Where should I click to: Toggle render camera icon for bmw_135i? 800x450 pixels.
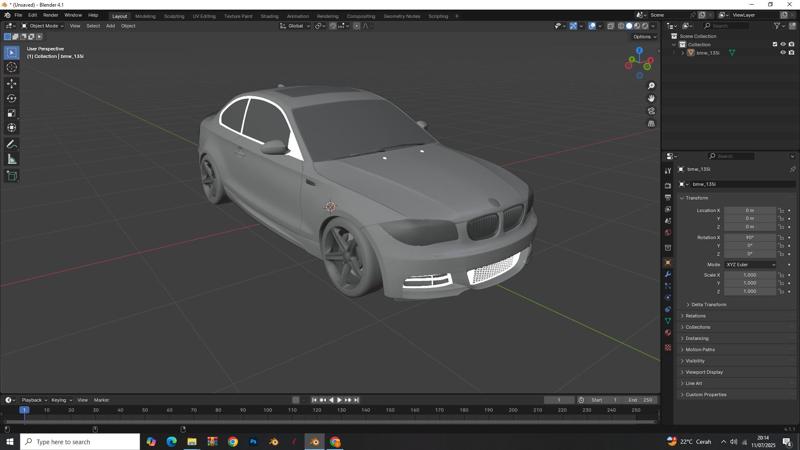tap(791, 53)
